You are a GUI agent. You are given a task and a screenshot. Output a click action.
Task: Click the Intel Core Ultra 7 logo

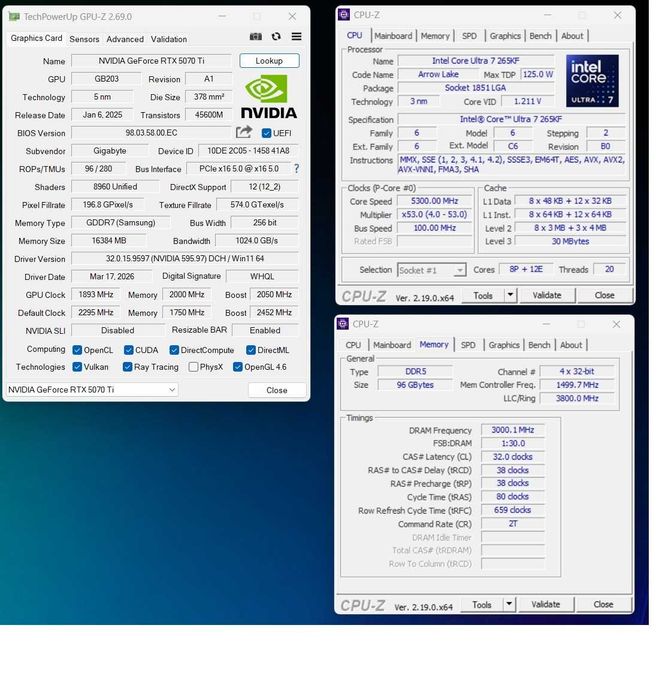592,81
